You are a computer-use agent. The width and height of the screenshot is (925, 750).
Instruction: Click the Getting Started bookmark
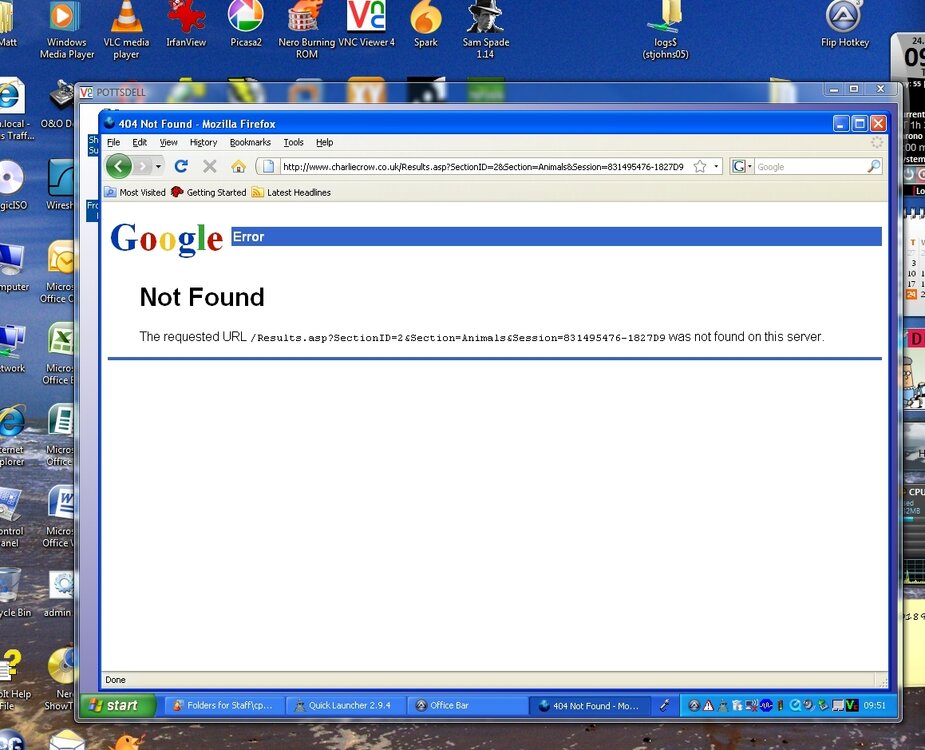tap(208, 192)
